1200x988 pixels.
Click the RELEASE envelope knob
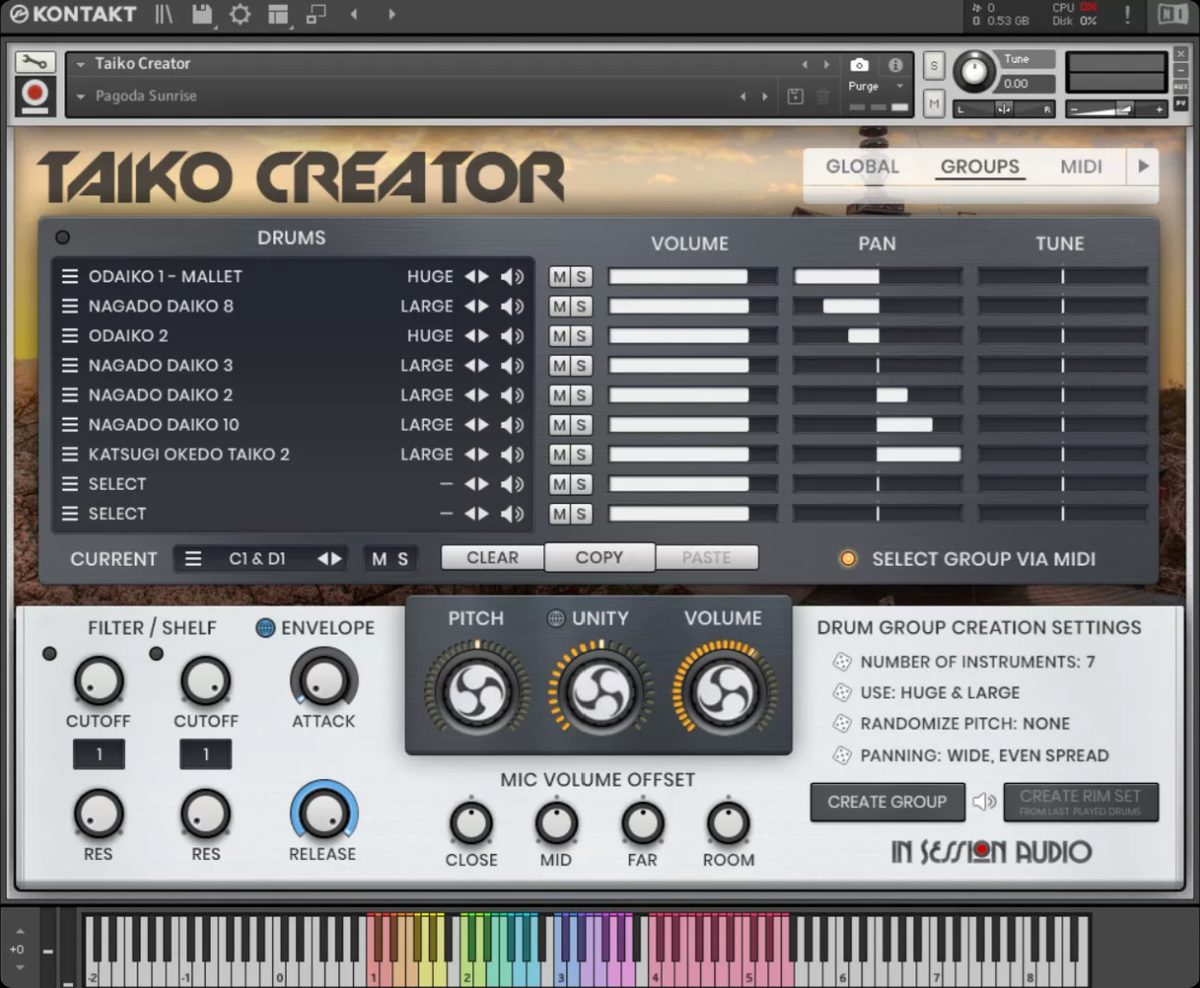tap(322, 813)
